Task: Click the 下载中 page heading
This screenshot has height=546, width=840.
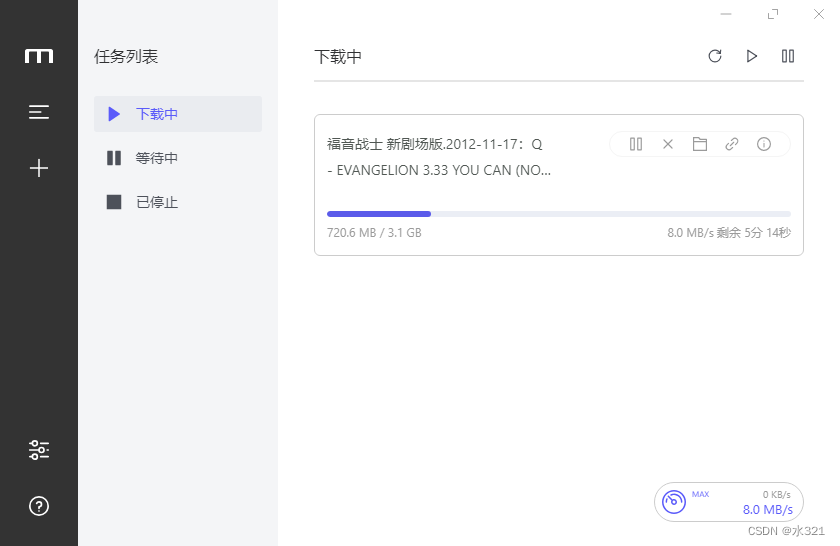Action: tap(338, 56)
